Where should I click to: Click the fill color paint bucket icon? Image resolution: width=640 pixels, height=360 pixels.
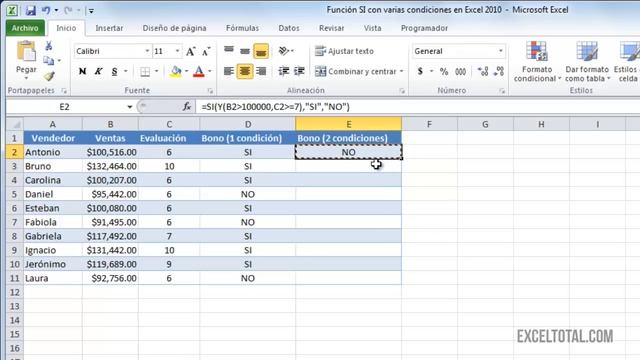click(x=176, y=71)
